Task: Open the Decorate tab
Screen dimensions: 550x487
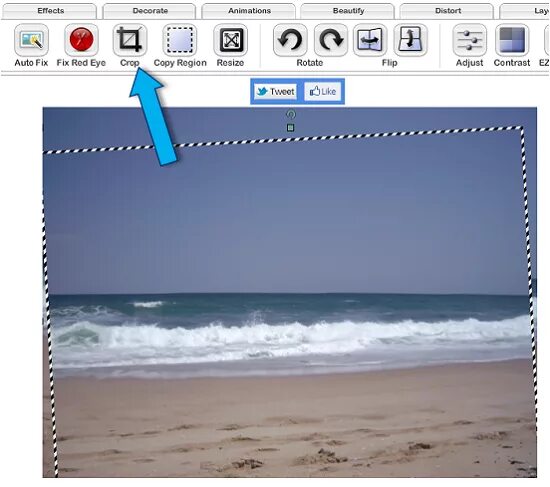Action: [150, 11]
